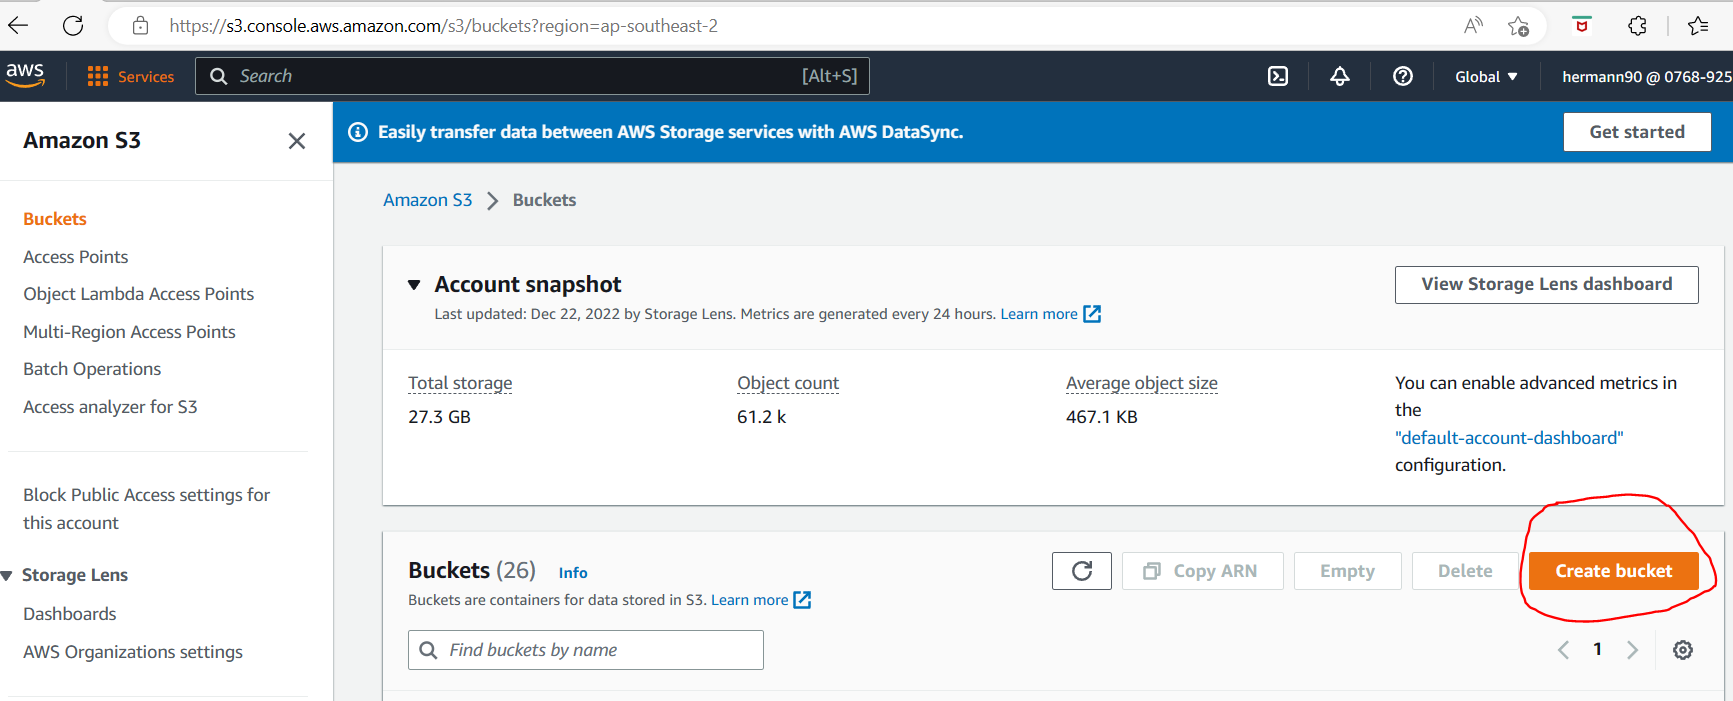This screenshot has width=1733, height=701.
Task: Click View Storage Lens dashboard button
Action: pos(1547,285)
